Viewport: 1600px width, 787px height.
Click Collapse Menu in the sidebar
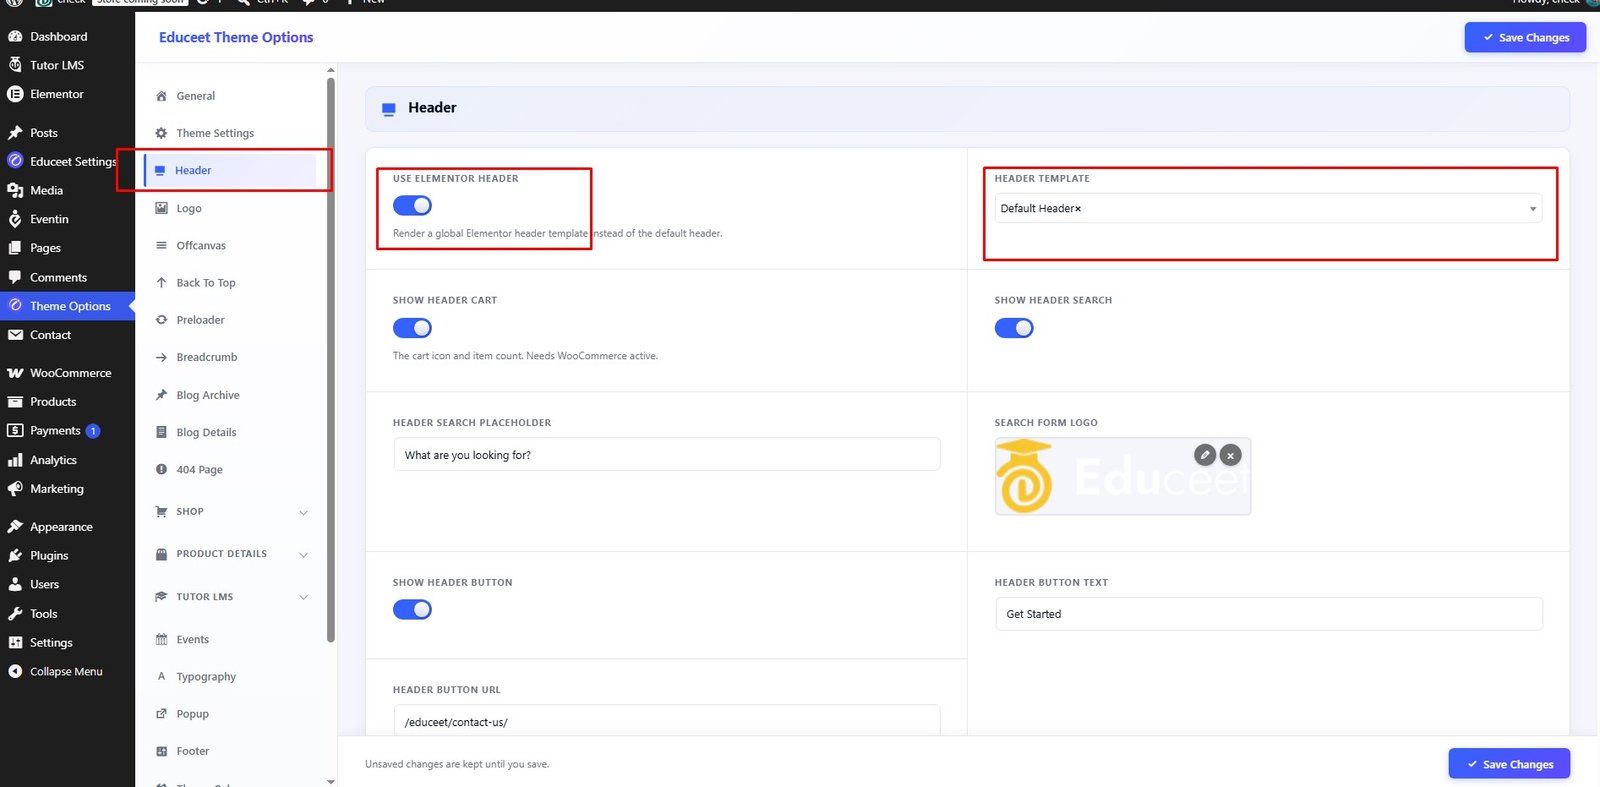tap(66, 672)
